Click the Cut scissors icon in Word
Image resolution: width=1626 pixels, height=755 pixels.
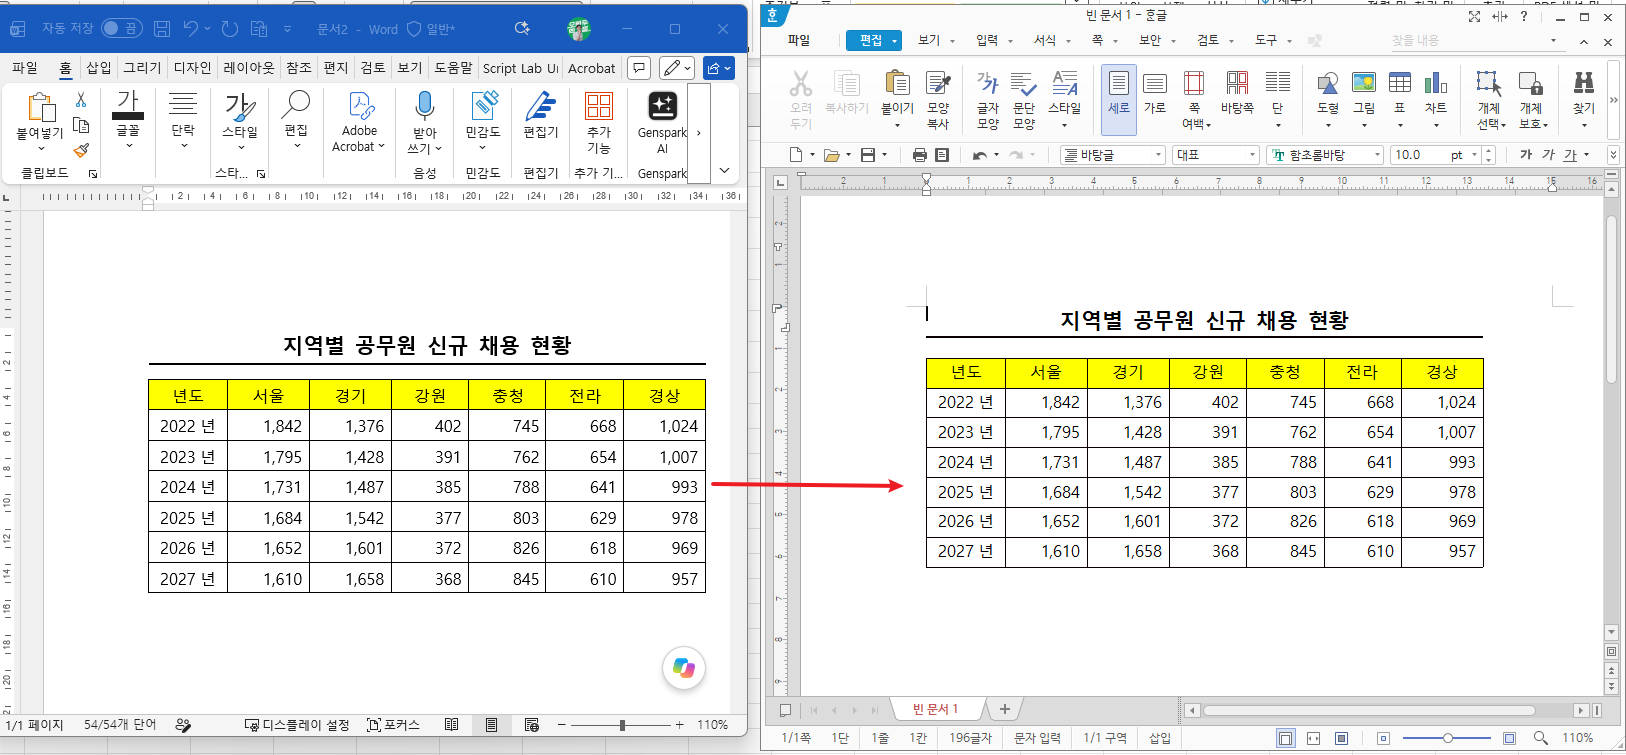(x=81, y=100)
